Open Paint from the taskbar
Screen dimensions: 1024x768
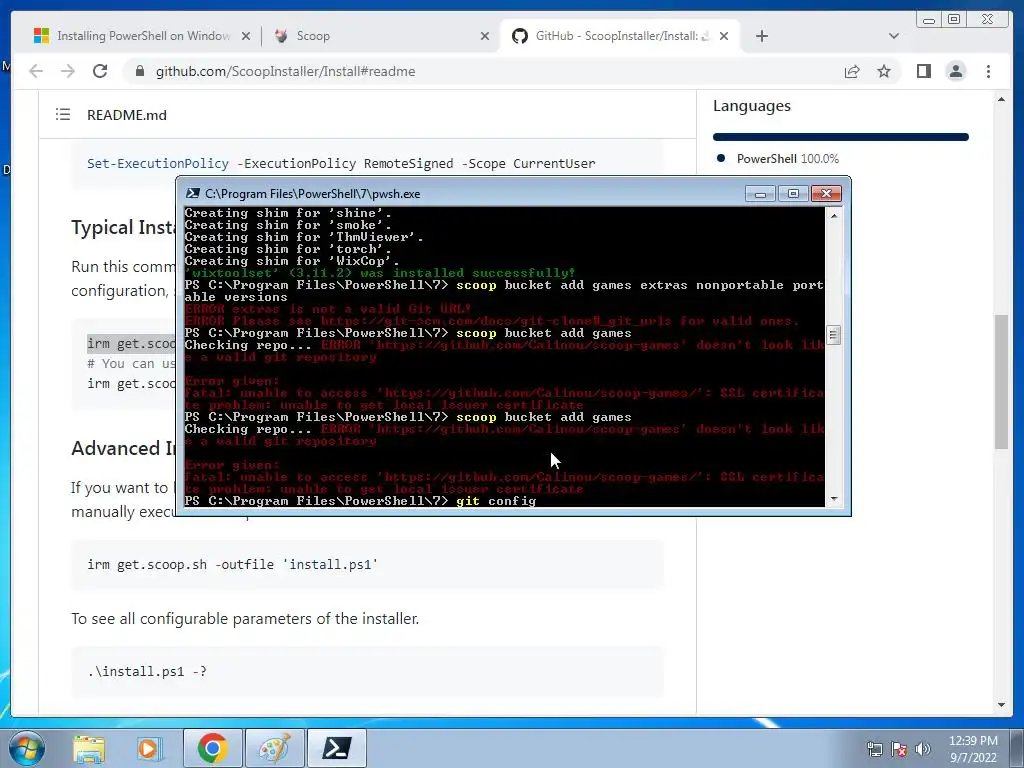(x=274, y=748)
